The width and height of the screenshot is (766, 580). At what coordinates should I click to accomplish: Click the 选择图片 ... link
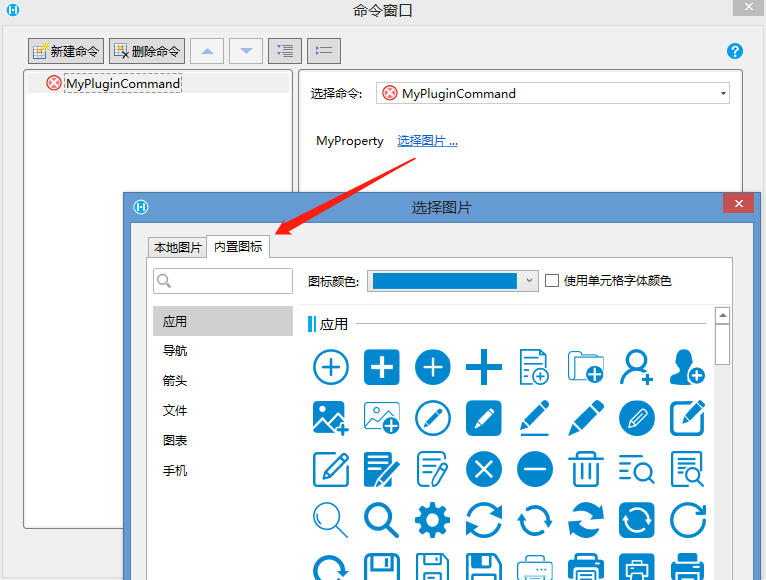(427, 141)
